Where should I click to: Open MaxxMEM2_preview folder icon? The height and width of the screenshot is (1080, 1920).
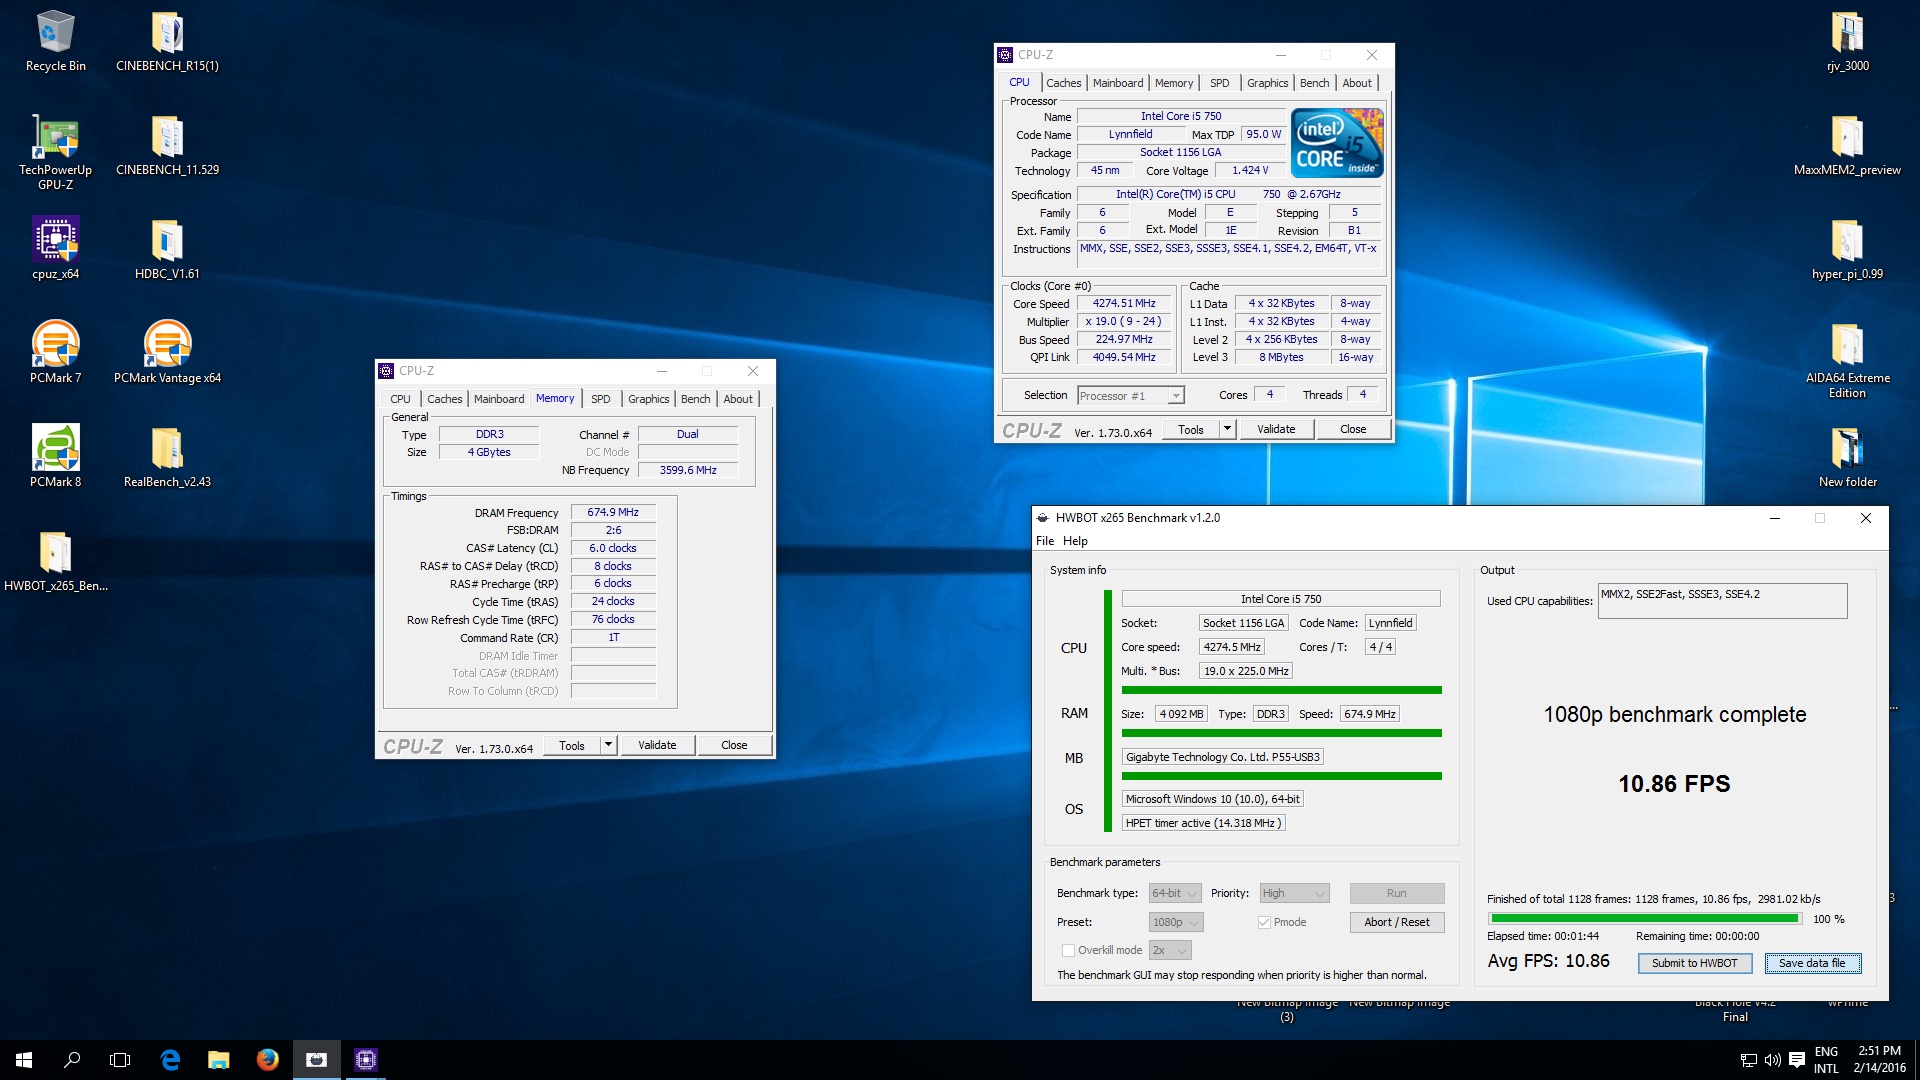coord(1847,146)
